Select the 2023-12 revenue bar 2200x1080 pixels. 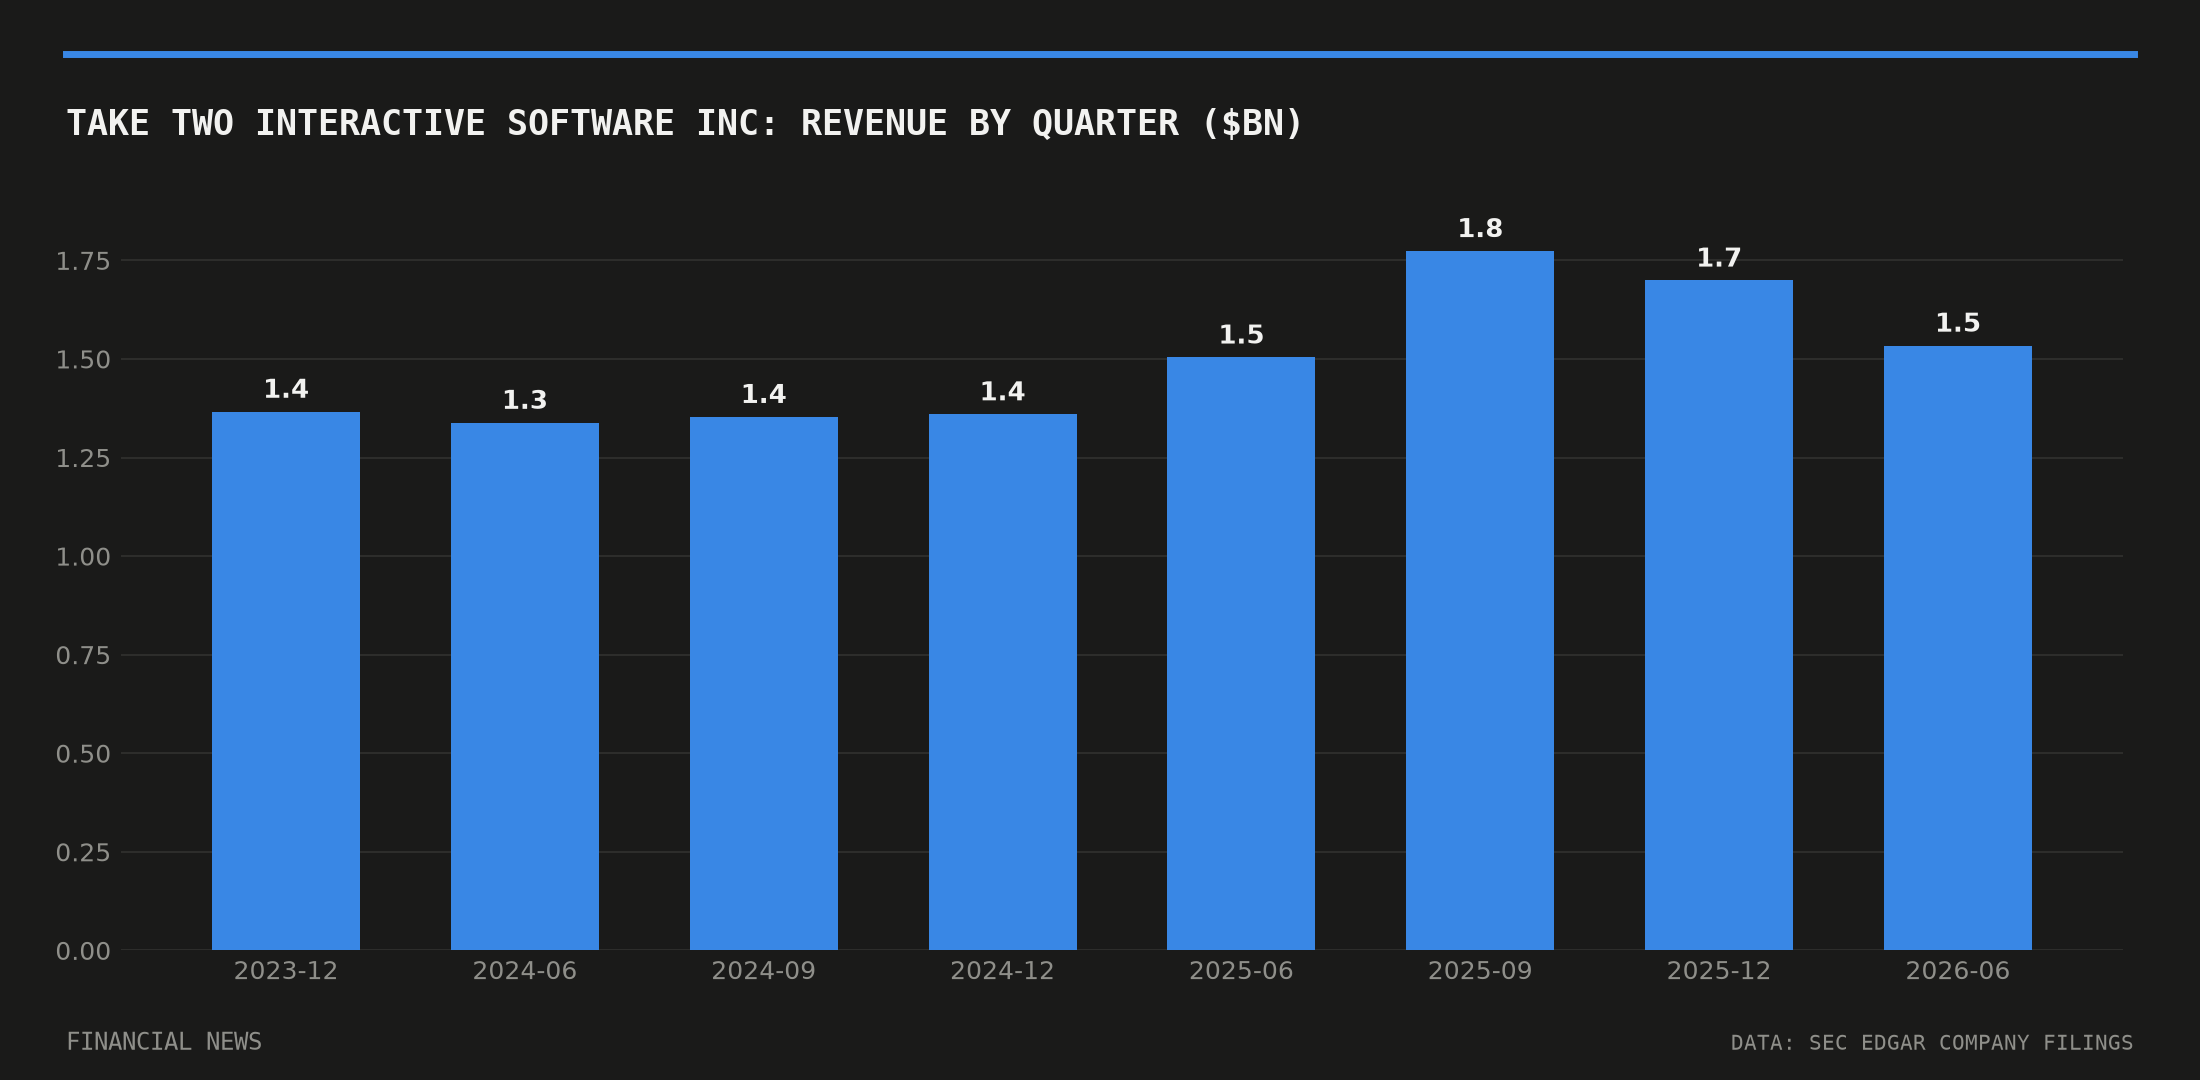coord(286,681)
